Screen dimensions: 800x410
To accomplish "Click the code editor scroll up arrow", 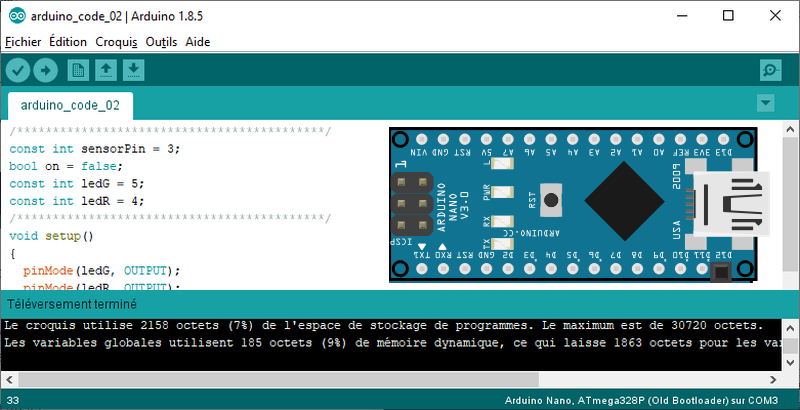I will point(790,129).
